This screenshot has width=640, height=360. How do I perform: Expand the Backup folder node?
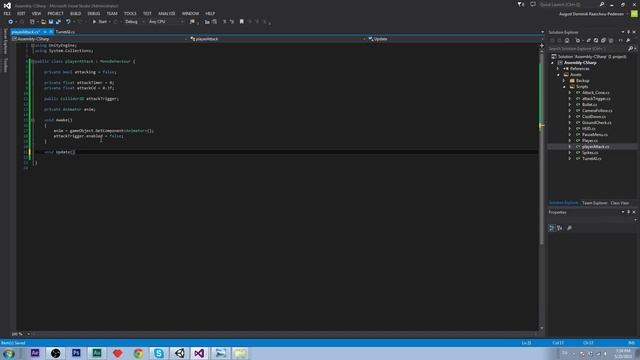pyautogui.click(x=564, y=81)
